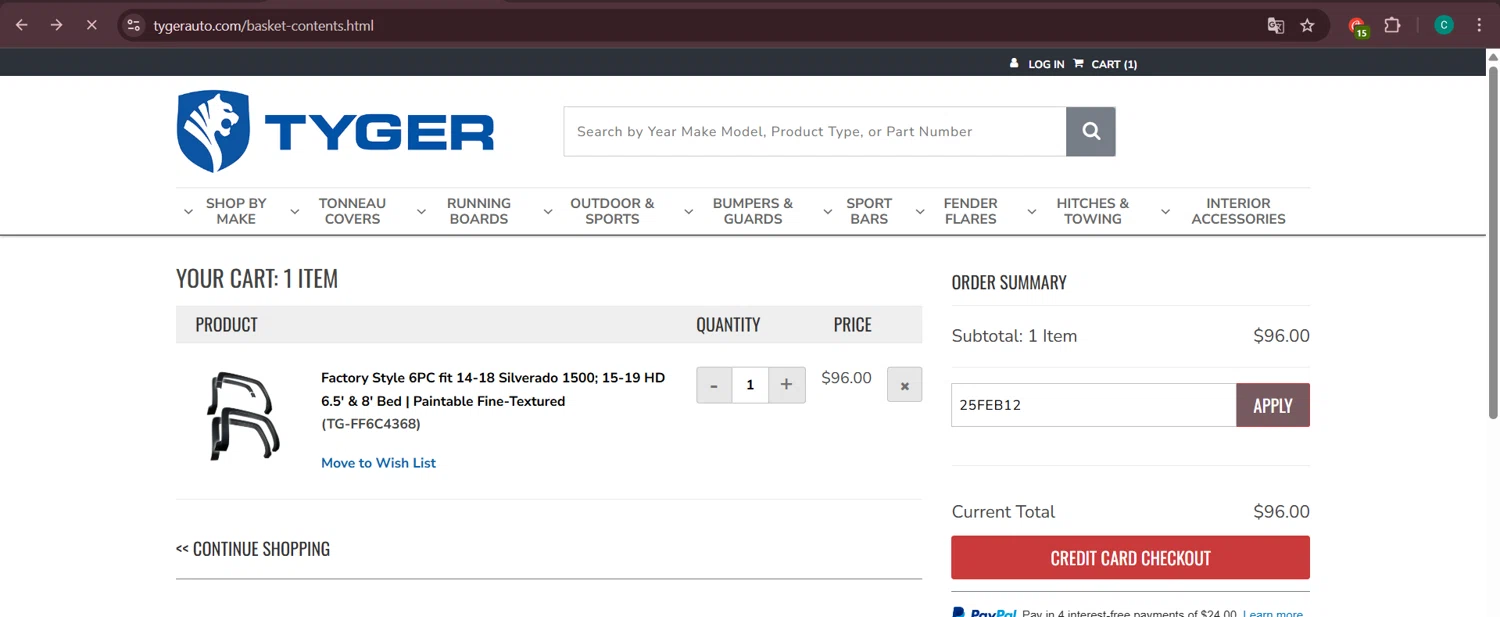Open the INTERIOR ACCESSORIES menu
The height and width of the screenshot is (617, 1500).
1238,211
